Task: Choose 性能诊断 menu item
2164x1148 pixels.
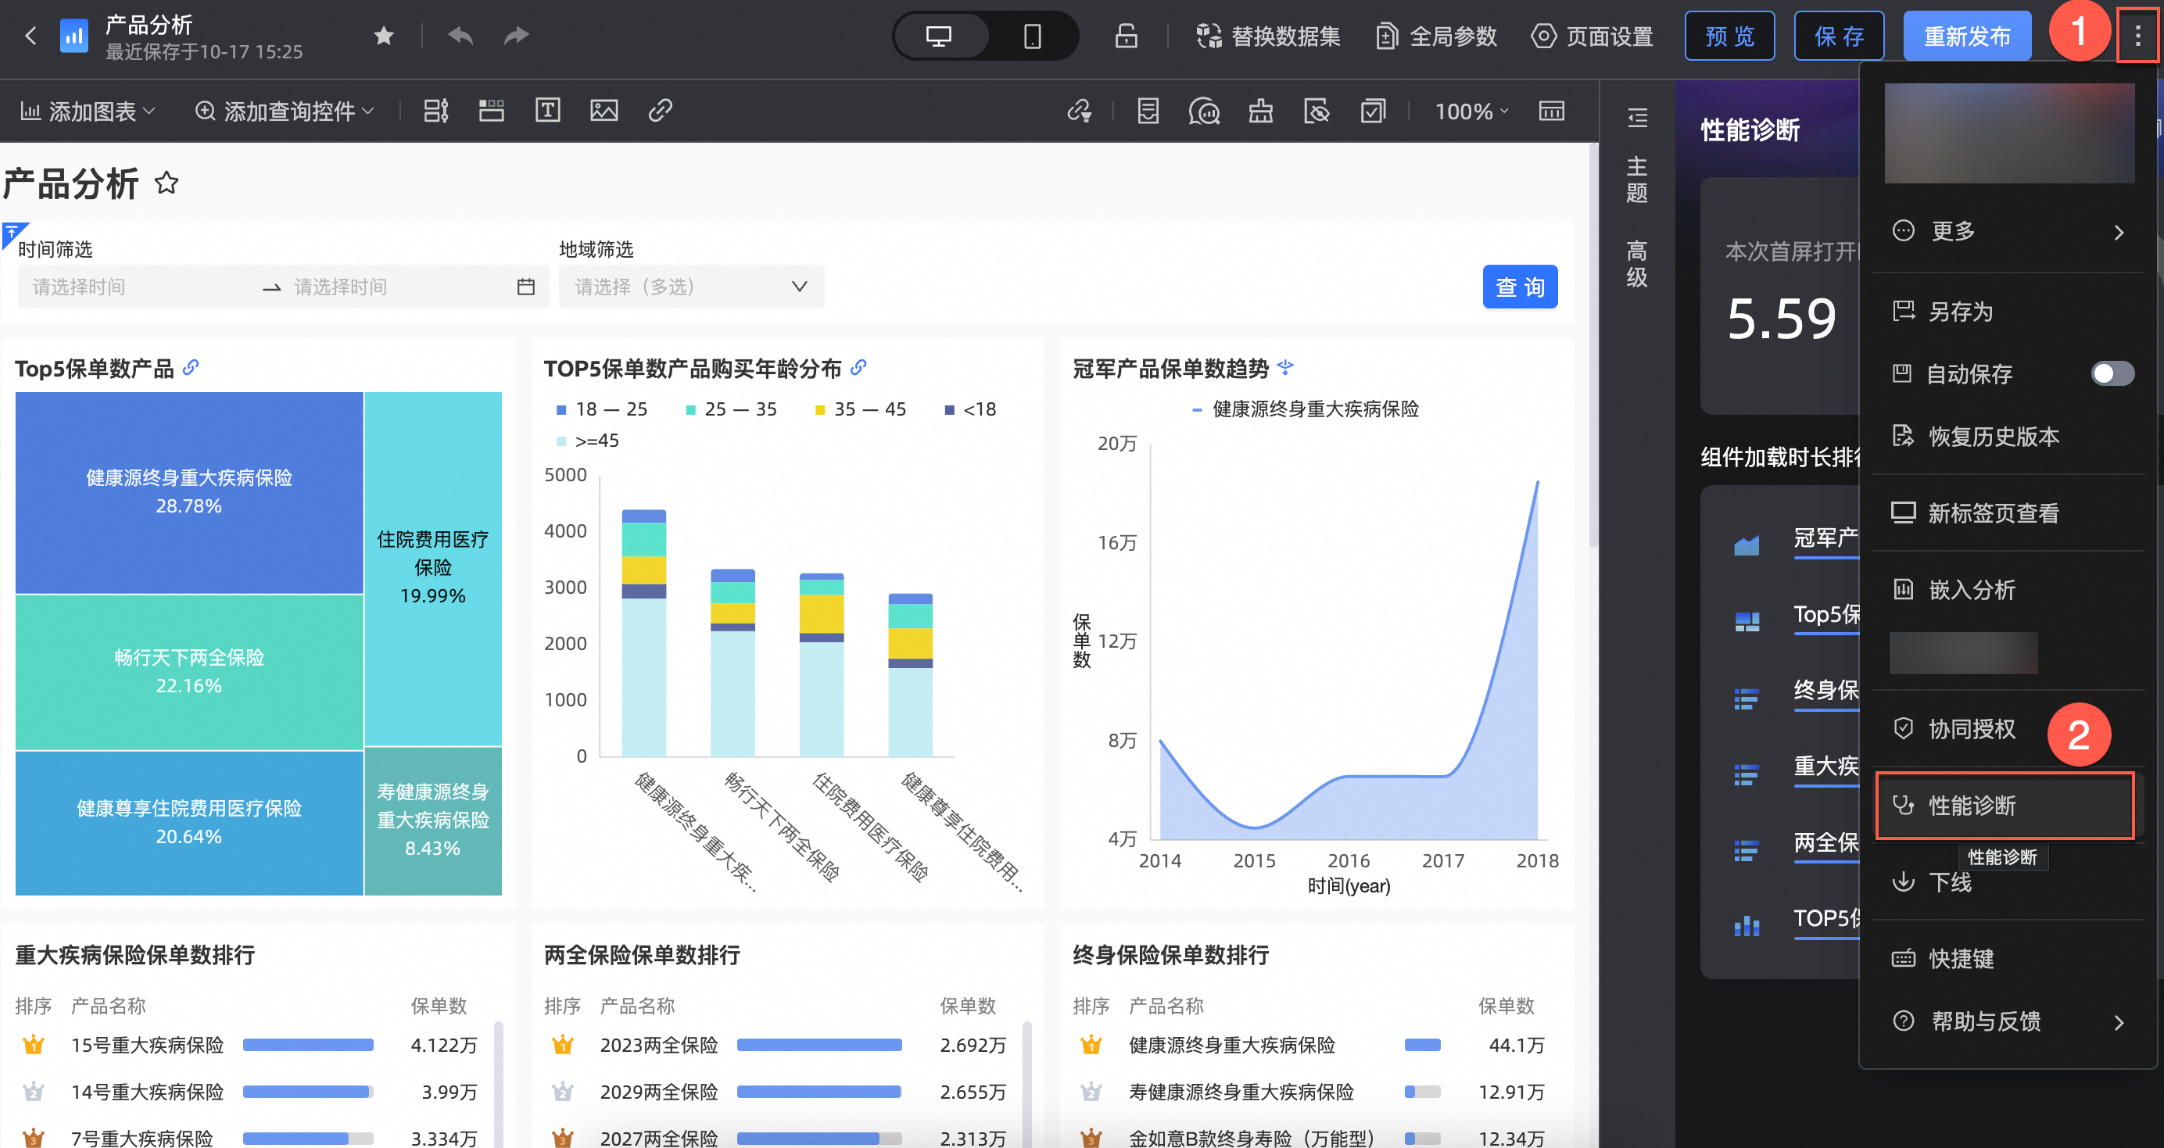Action: click(x=2006, y=806)
